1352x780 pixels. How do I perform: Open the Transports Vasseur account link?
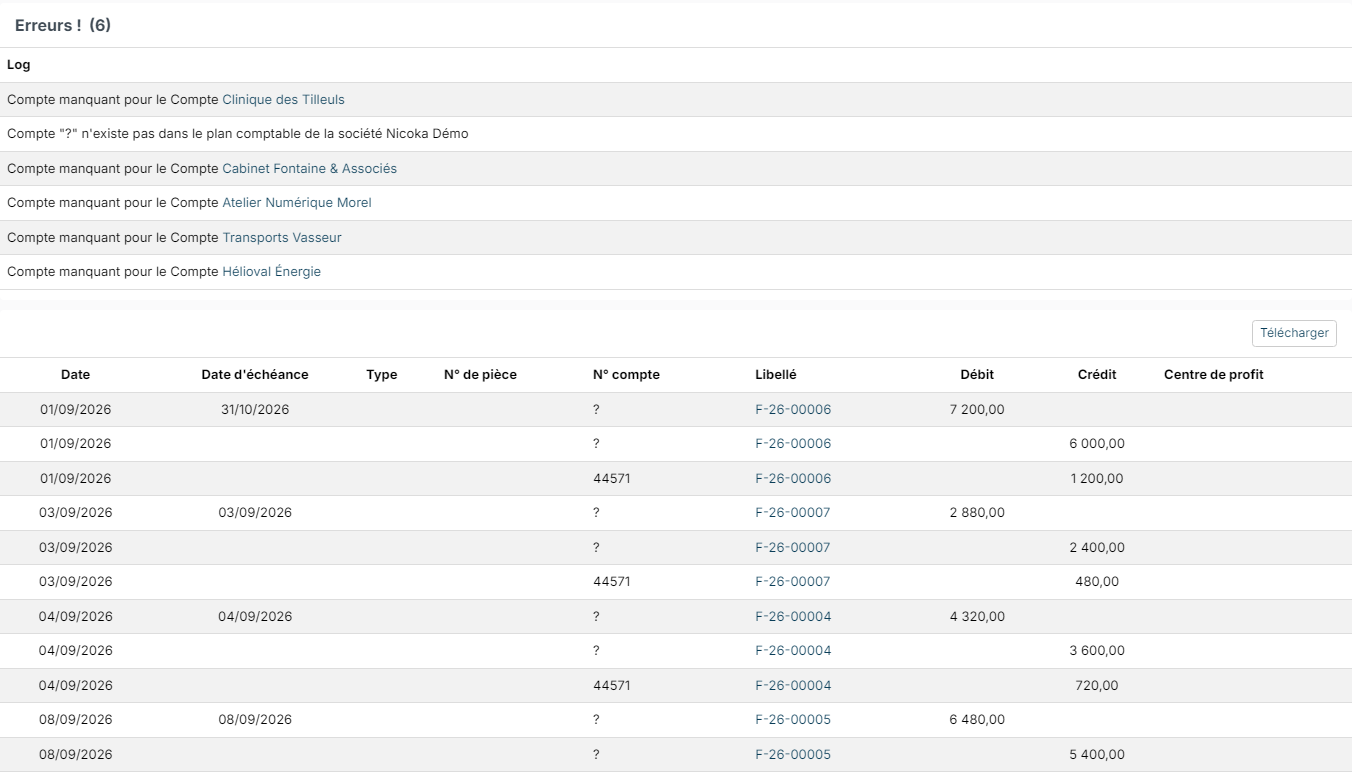point(281,237)
